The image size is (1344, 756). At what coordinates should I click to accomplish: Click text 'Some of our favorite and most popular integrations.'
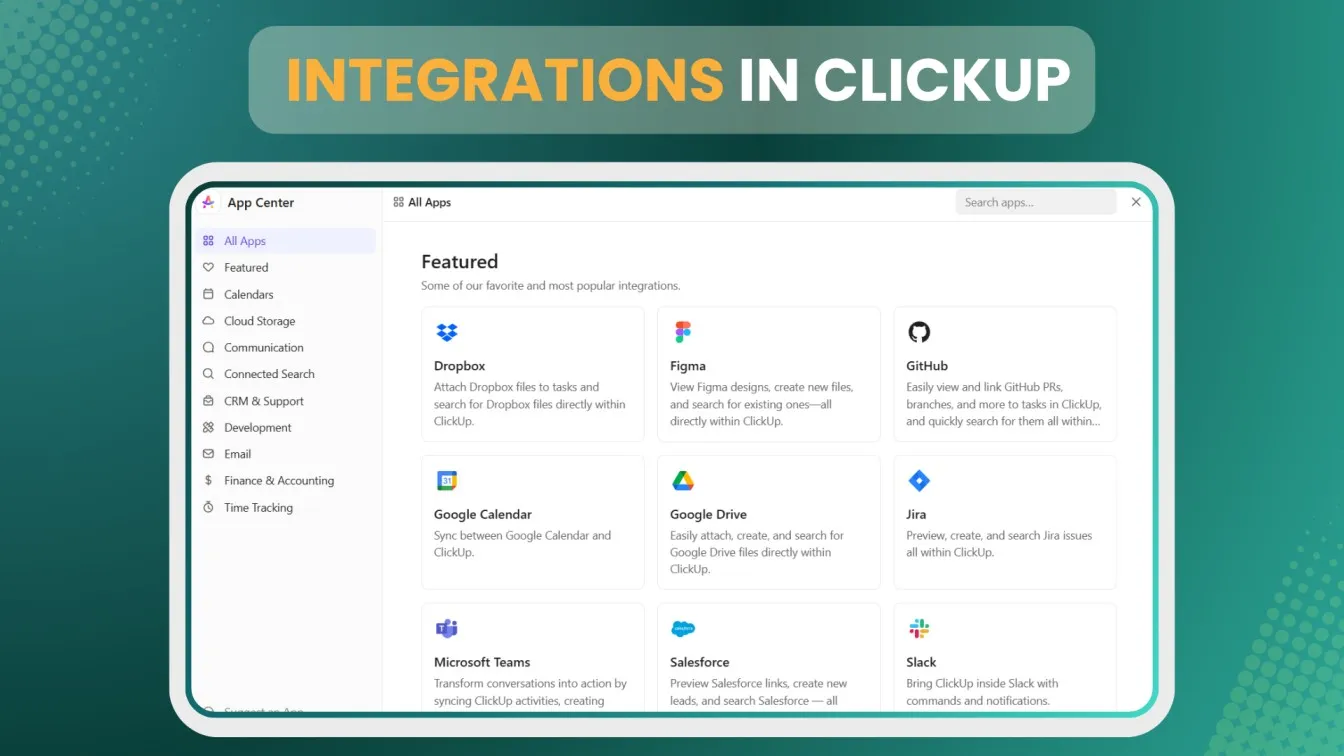[x=551, y=286]
